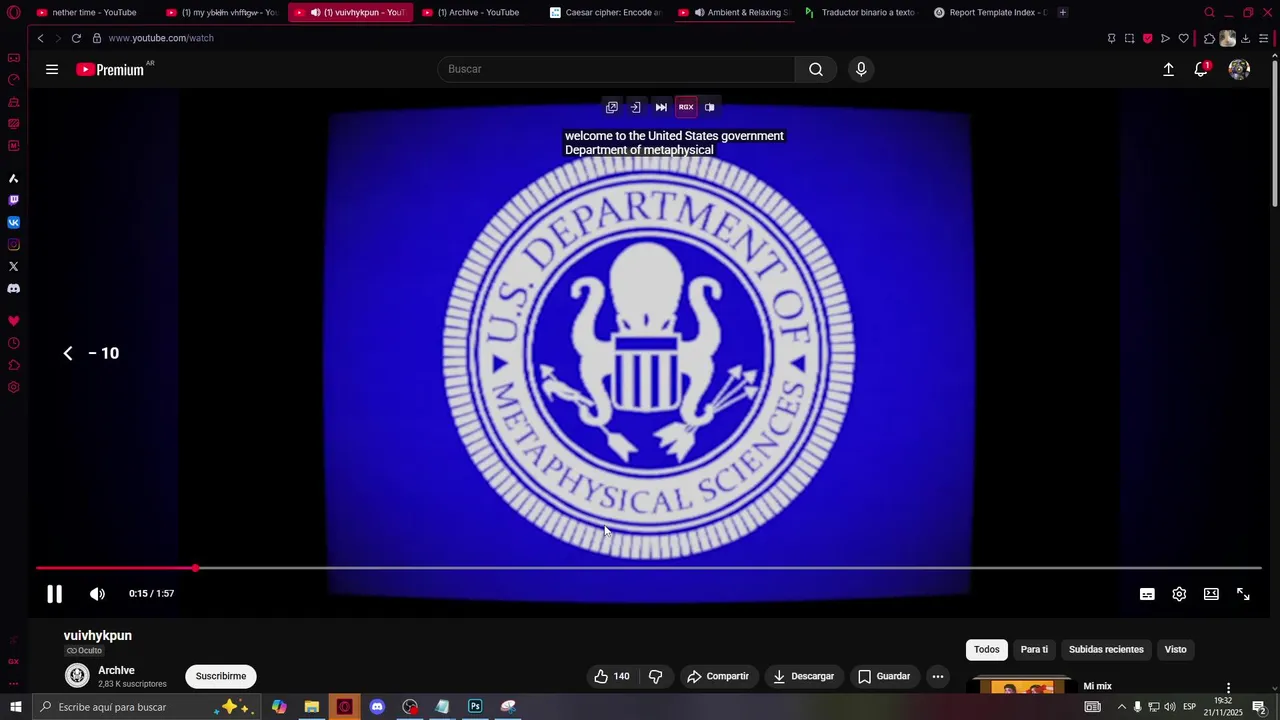This screenshot has width=1280, height=720.
Task: Save video with the Guardar button
Action: coord(884,677)
